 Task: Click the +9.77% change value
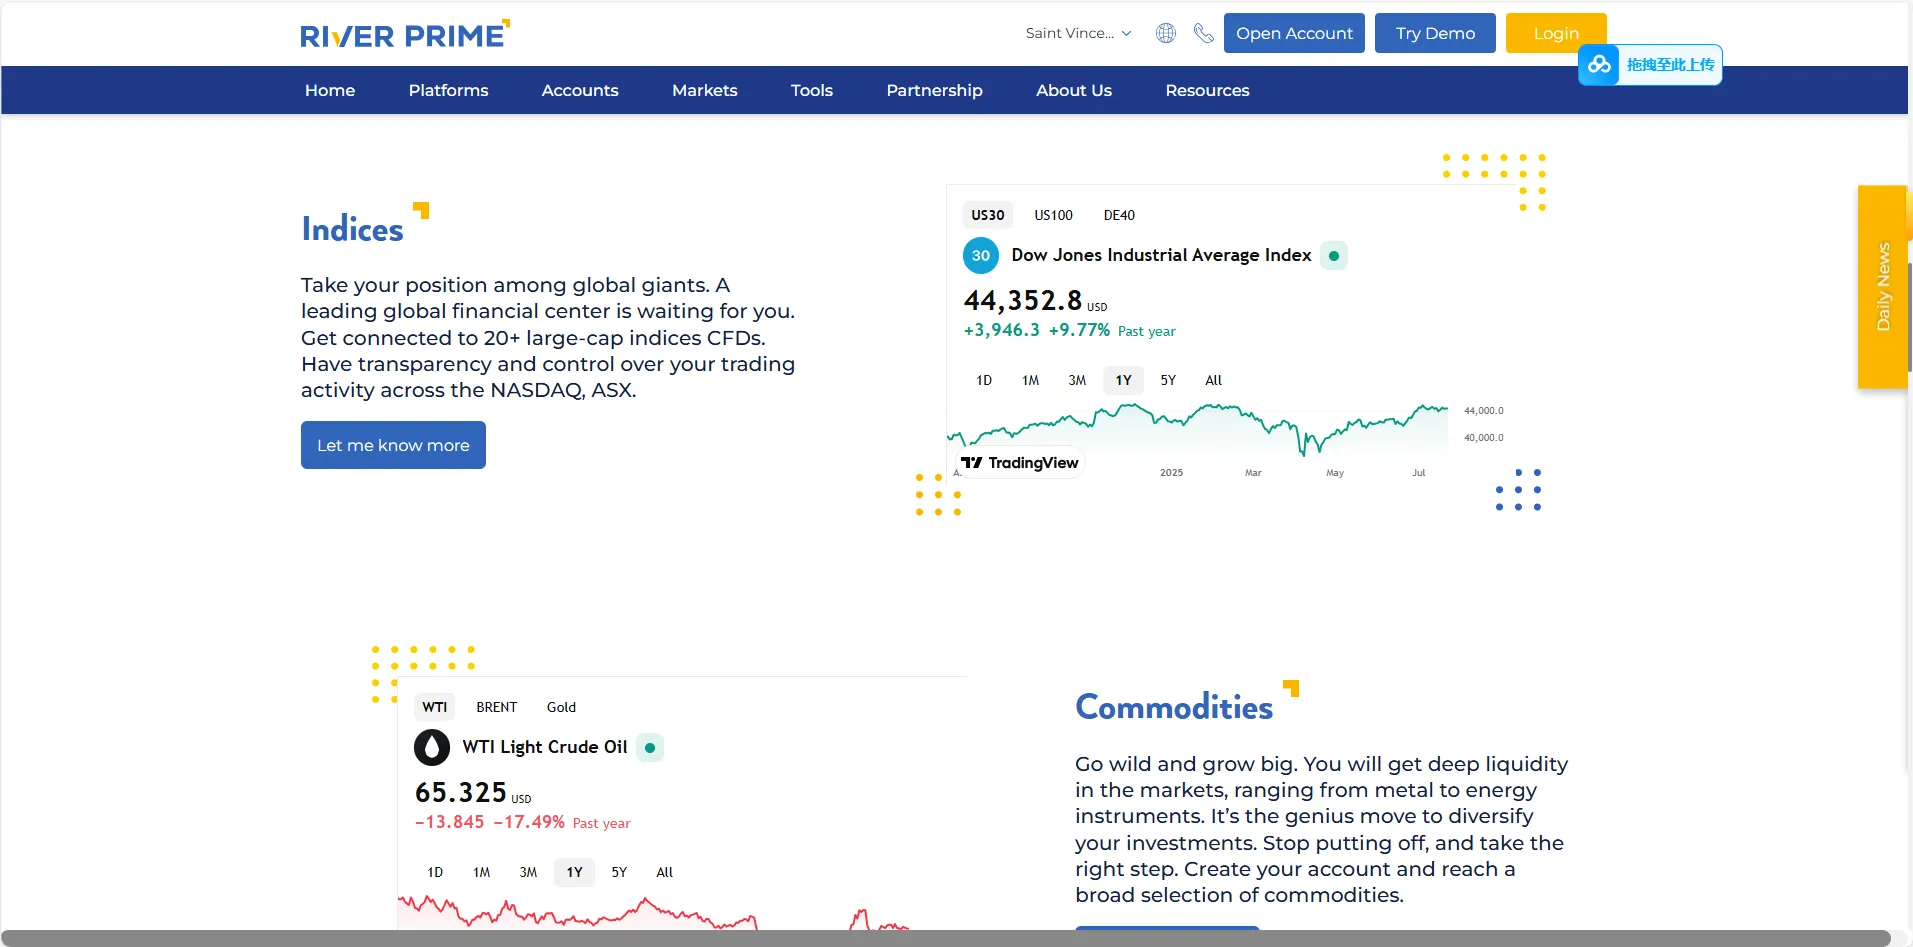[1079, 330]
